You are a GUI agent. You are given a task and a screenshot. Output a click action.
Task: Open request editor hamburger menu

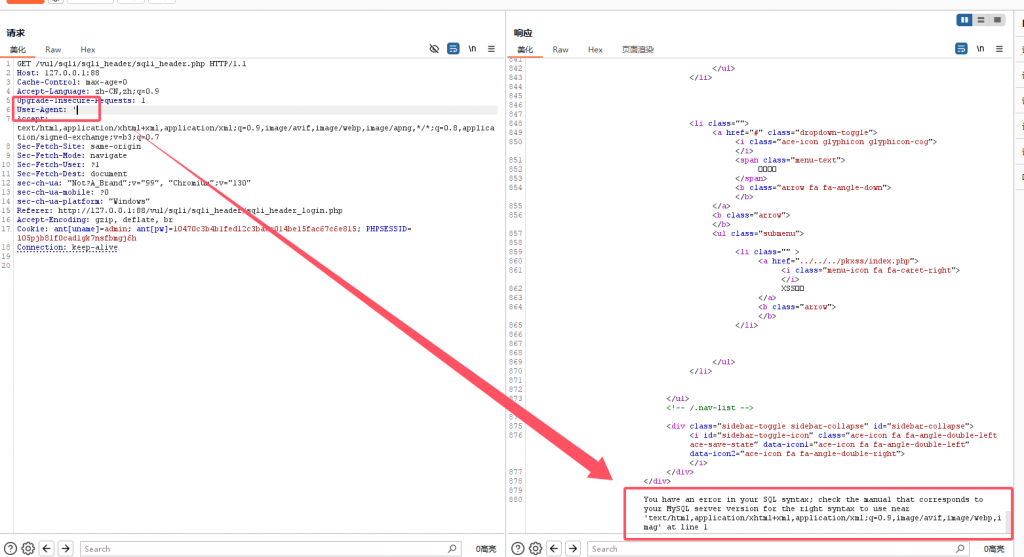coord(491,49)
